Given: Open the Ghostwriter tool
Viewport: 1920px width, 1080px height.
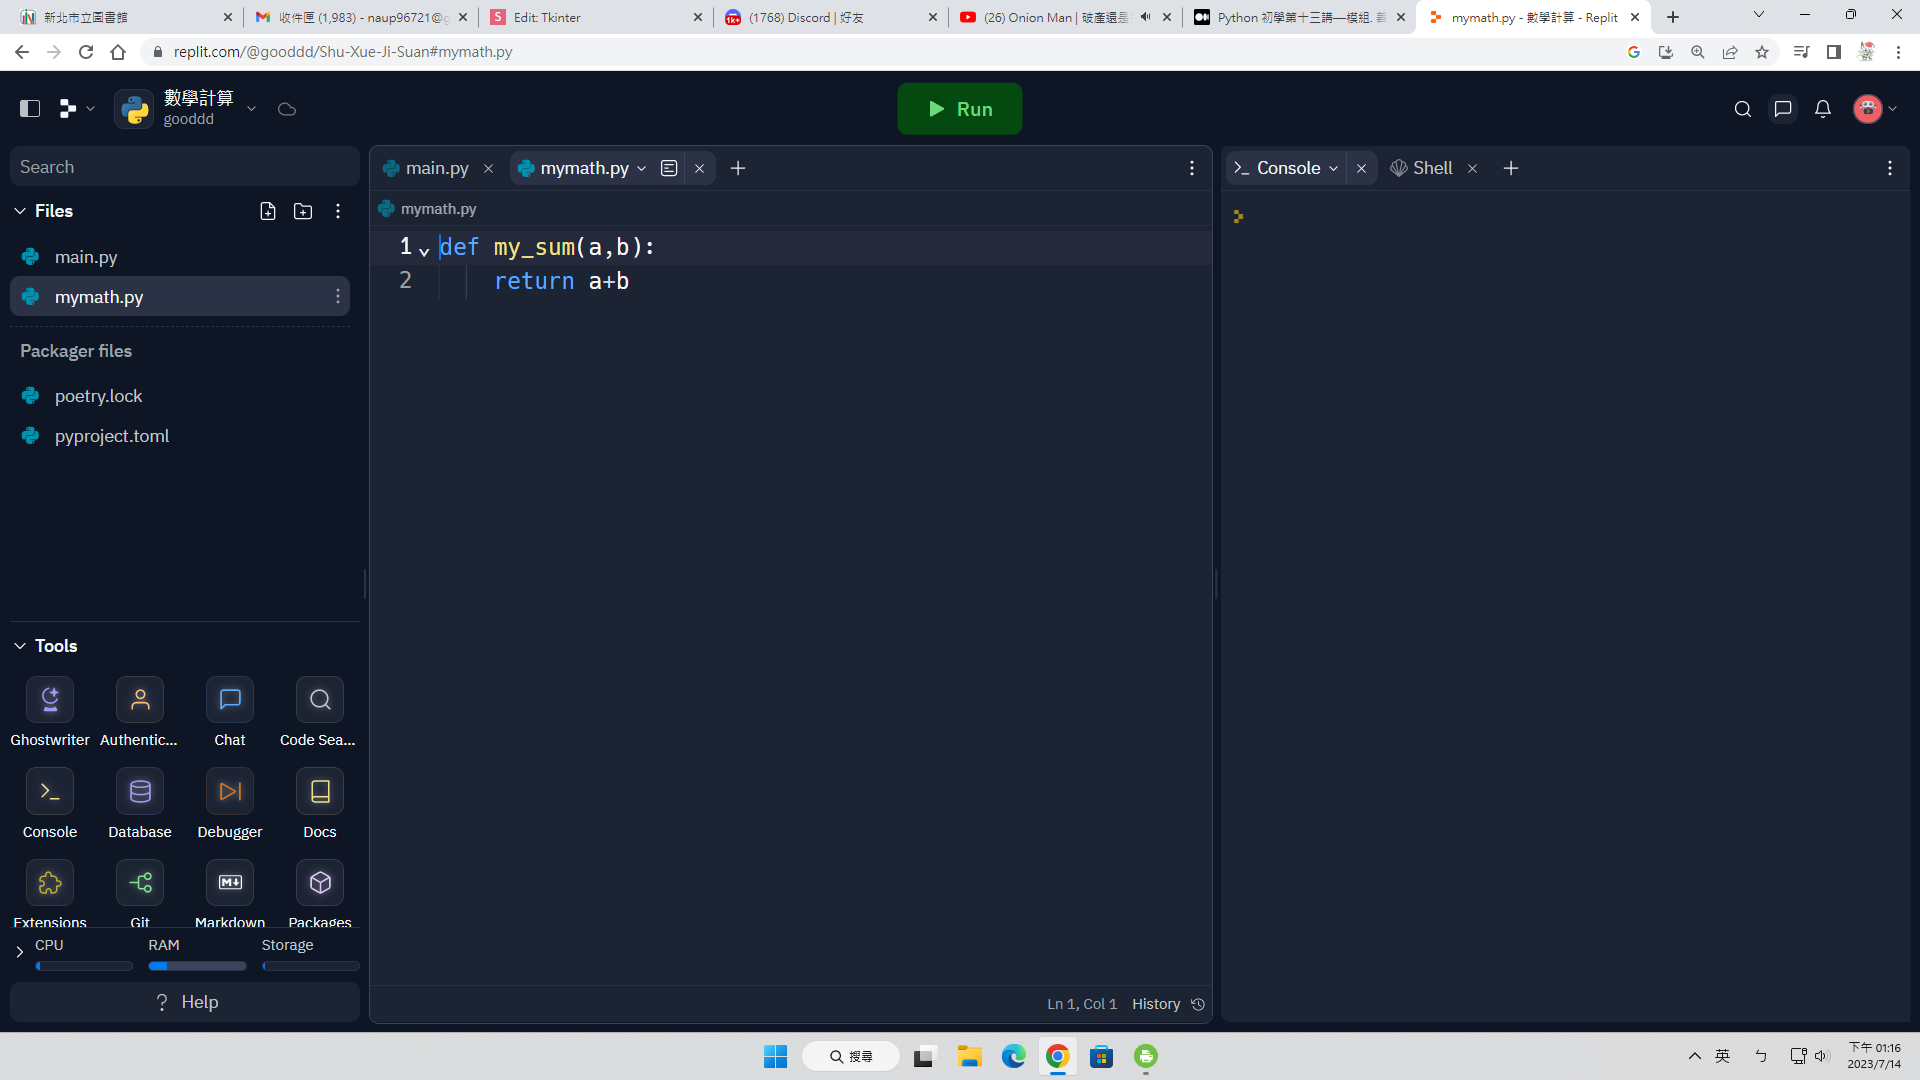Looking at the screenshot, I should click(50, 700).
